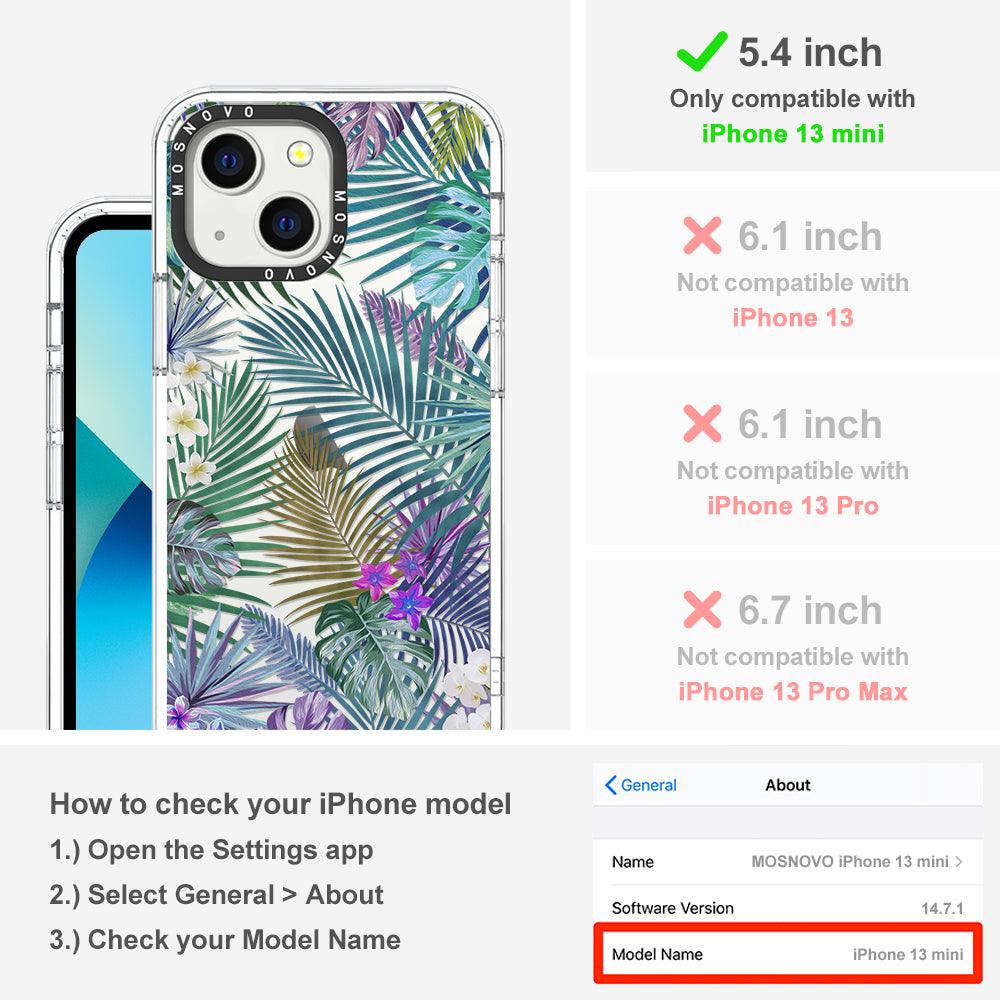1000x1000 pixels.
Task: Click the green iPhone 13 mini text
Action: 793,134
